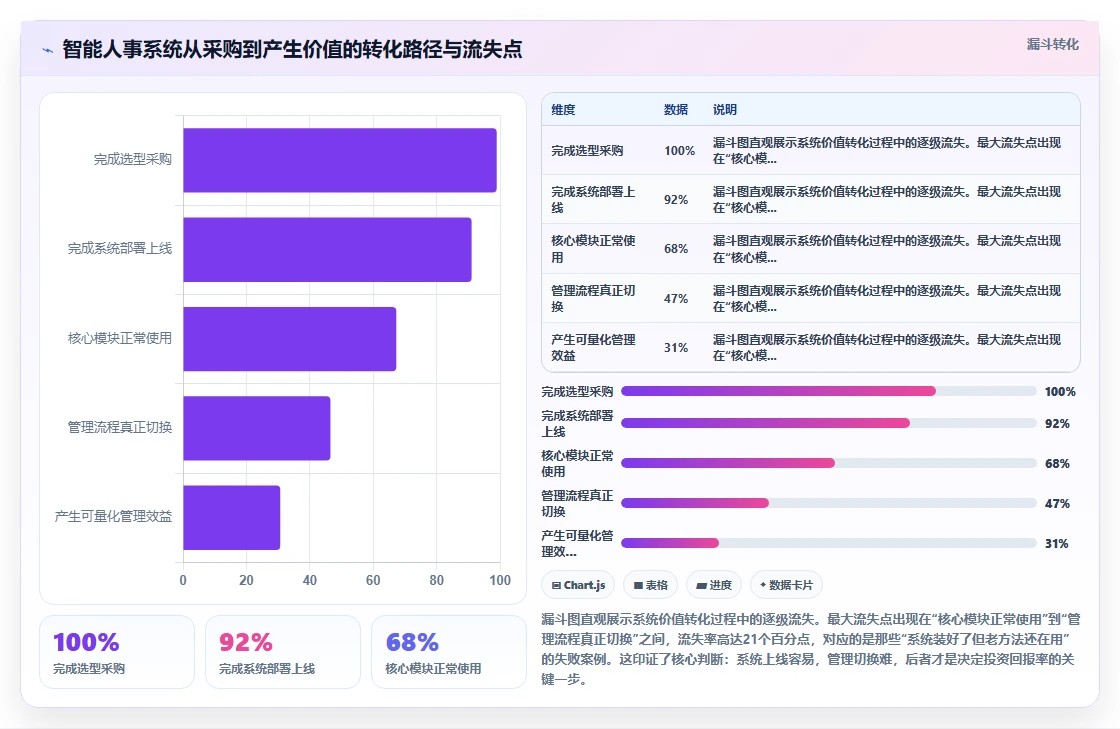Click the 完成选型采购 100% progress bar
The image size is (1120, 729).
tap(829, 391)
